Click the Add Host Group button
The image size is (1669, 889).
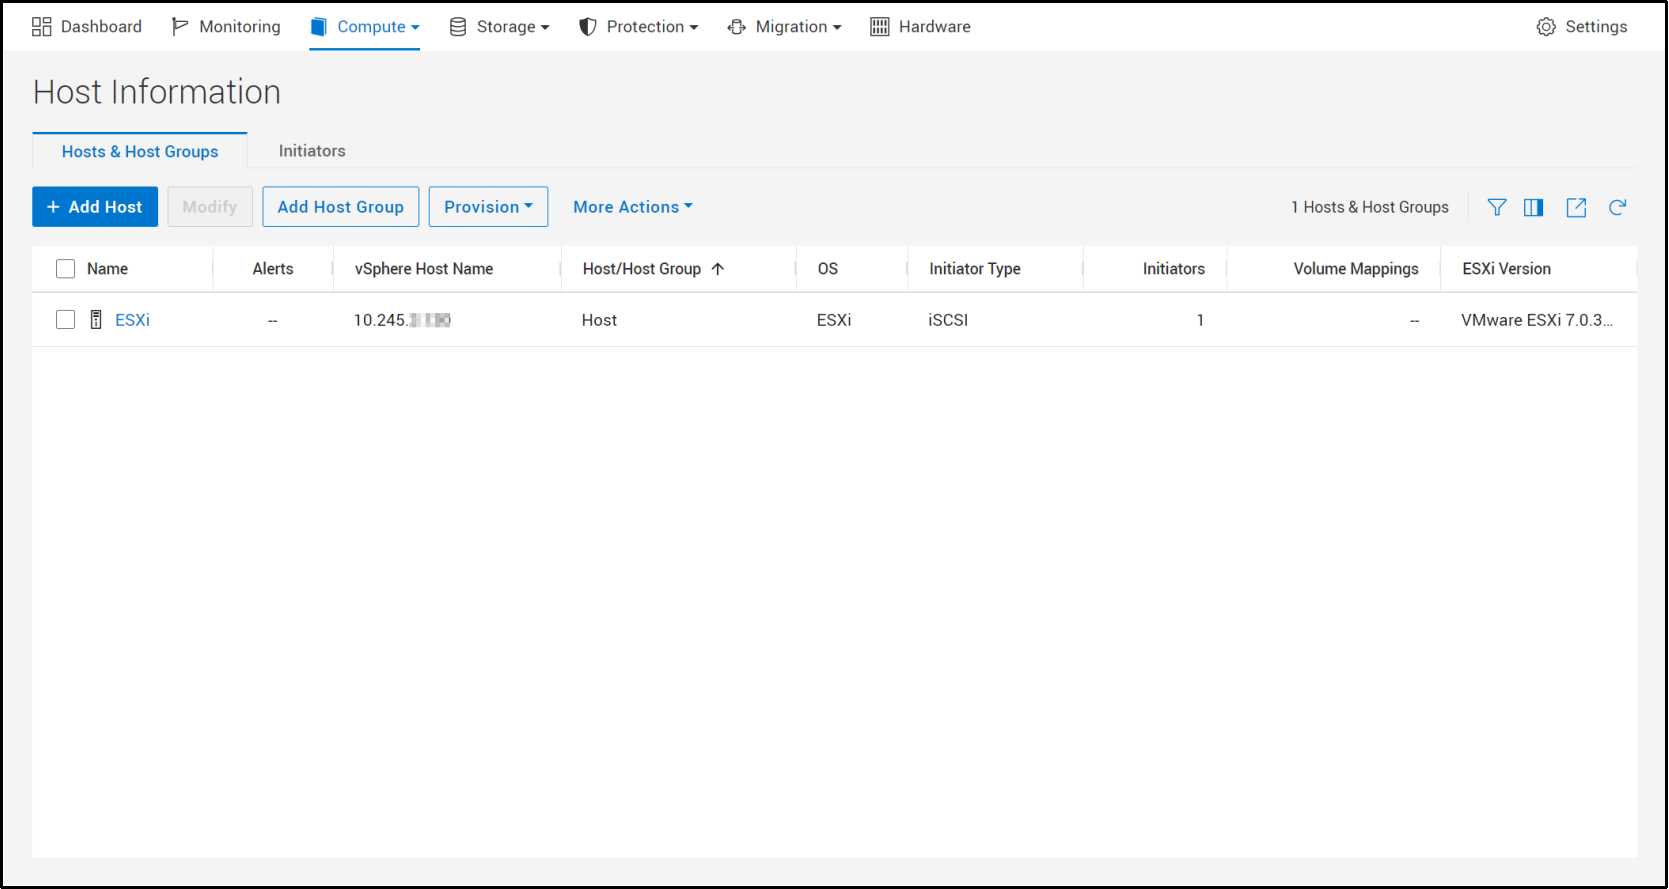click(x=341, y=207)
